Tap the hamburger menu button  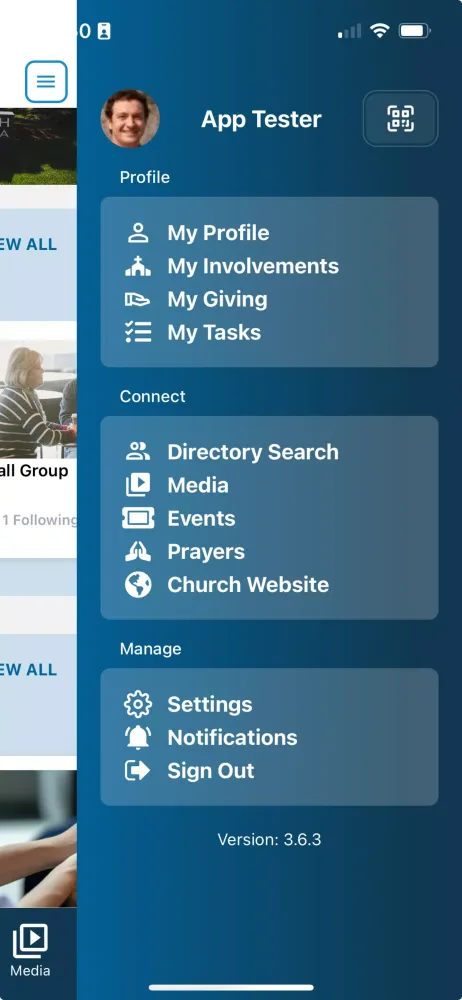click(x=46, y=82)
